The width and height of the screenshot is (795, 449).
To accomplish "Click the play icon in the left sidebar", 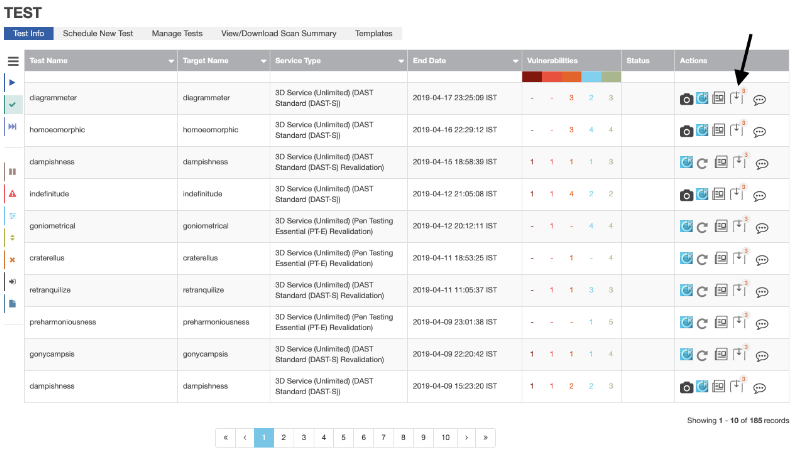I will point(12,82).
